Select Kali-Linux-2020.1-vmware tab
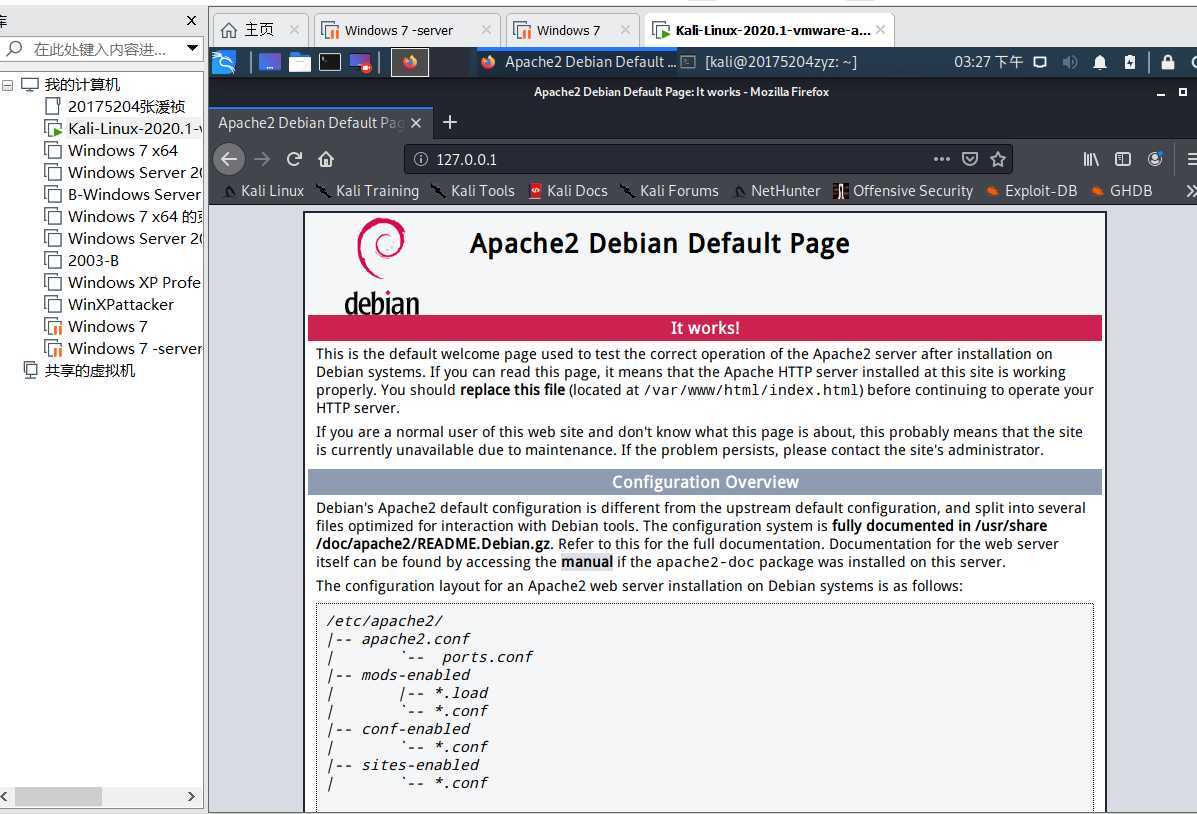The height and width of the screenshot is (814, 1197). 769,30
